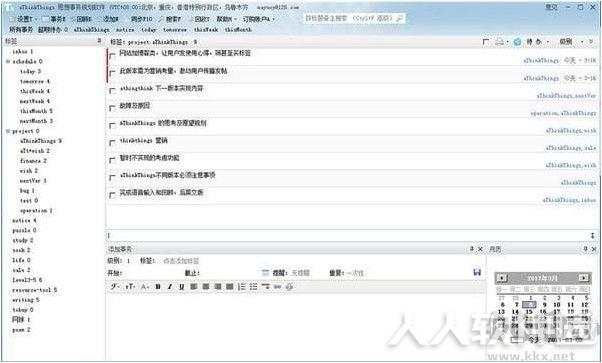Image resolution: width=602 pixels, height=363 pixels.
Task: Insert a bulleted list in editor
Action: tap(253, 287)
